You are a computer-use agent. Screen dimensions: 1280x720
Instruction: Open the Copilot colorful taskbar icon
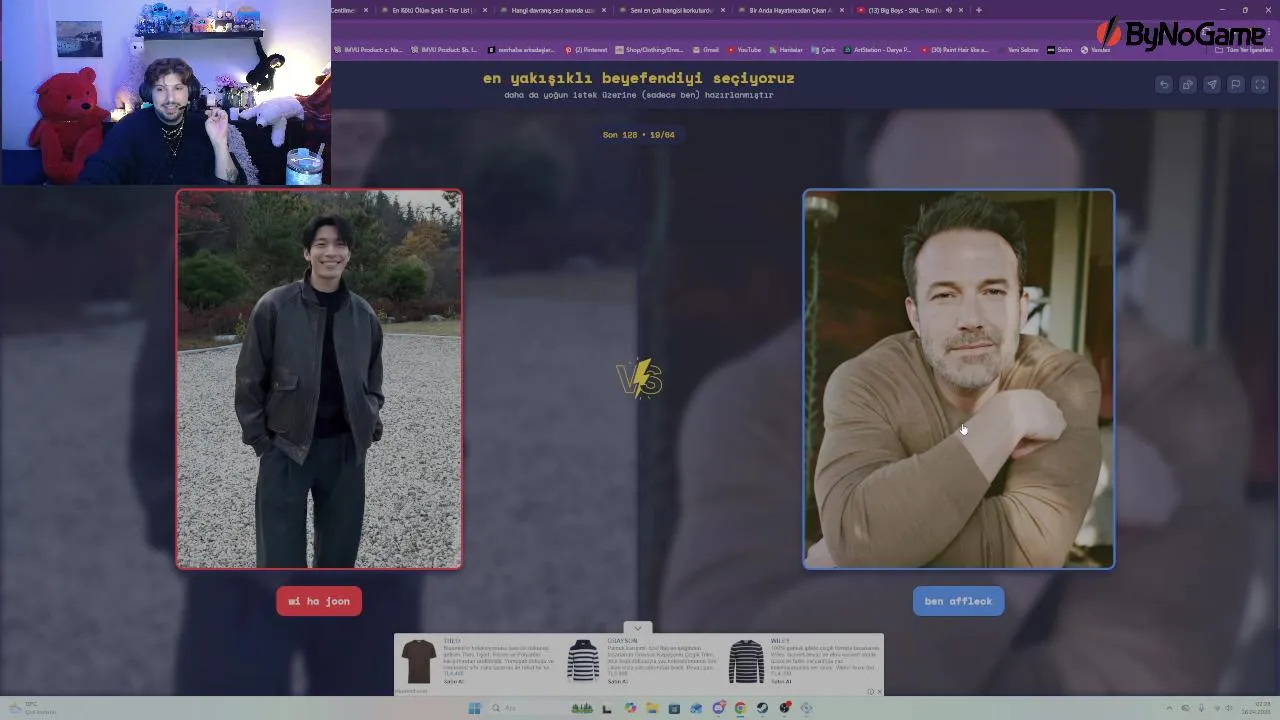[630, 708]
